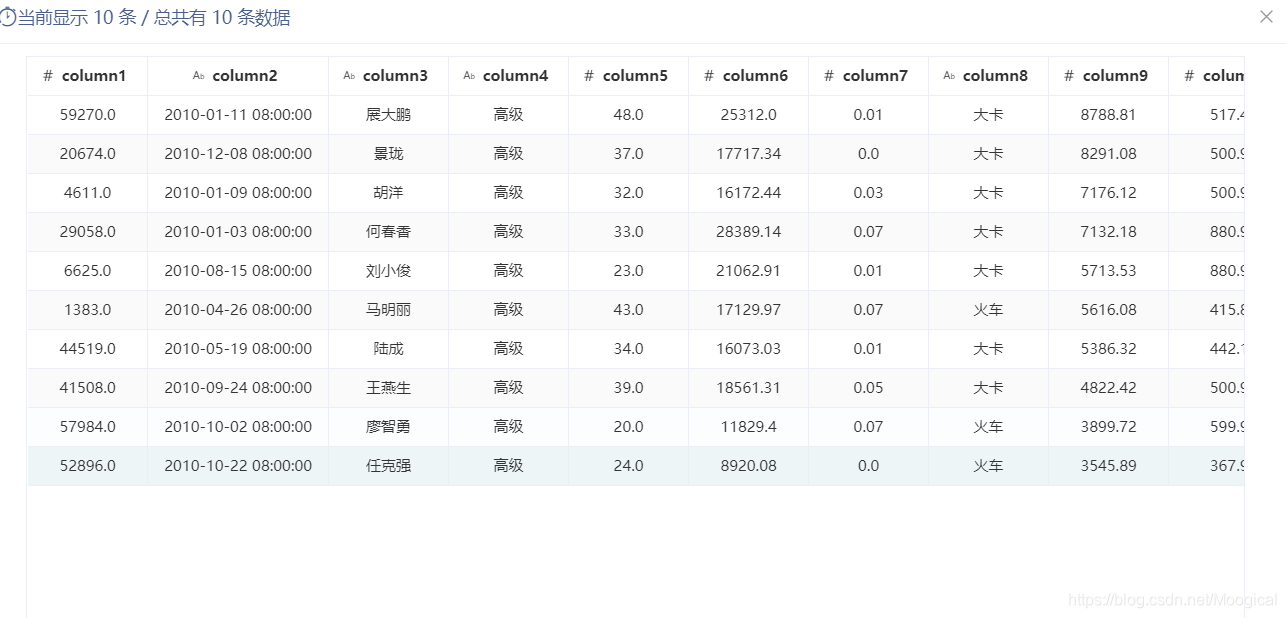Viewport: 1286px width, 618px height.
Task: Select the column9 header label
Action: (x=1115, y=76)
